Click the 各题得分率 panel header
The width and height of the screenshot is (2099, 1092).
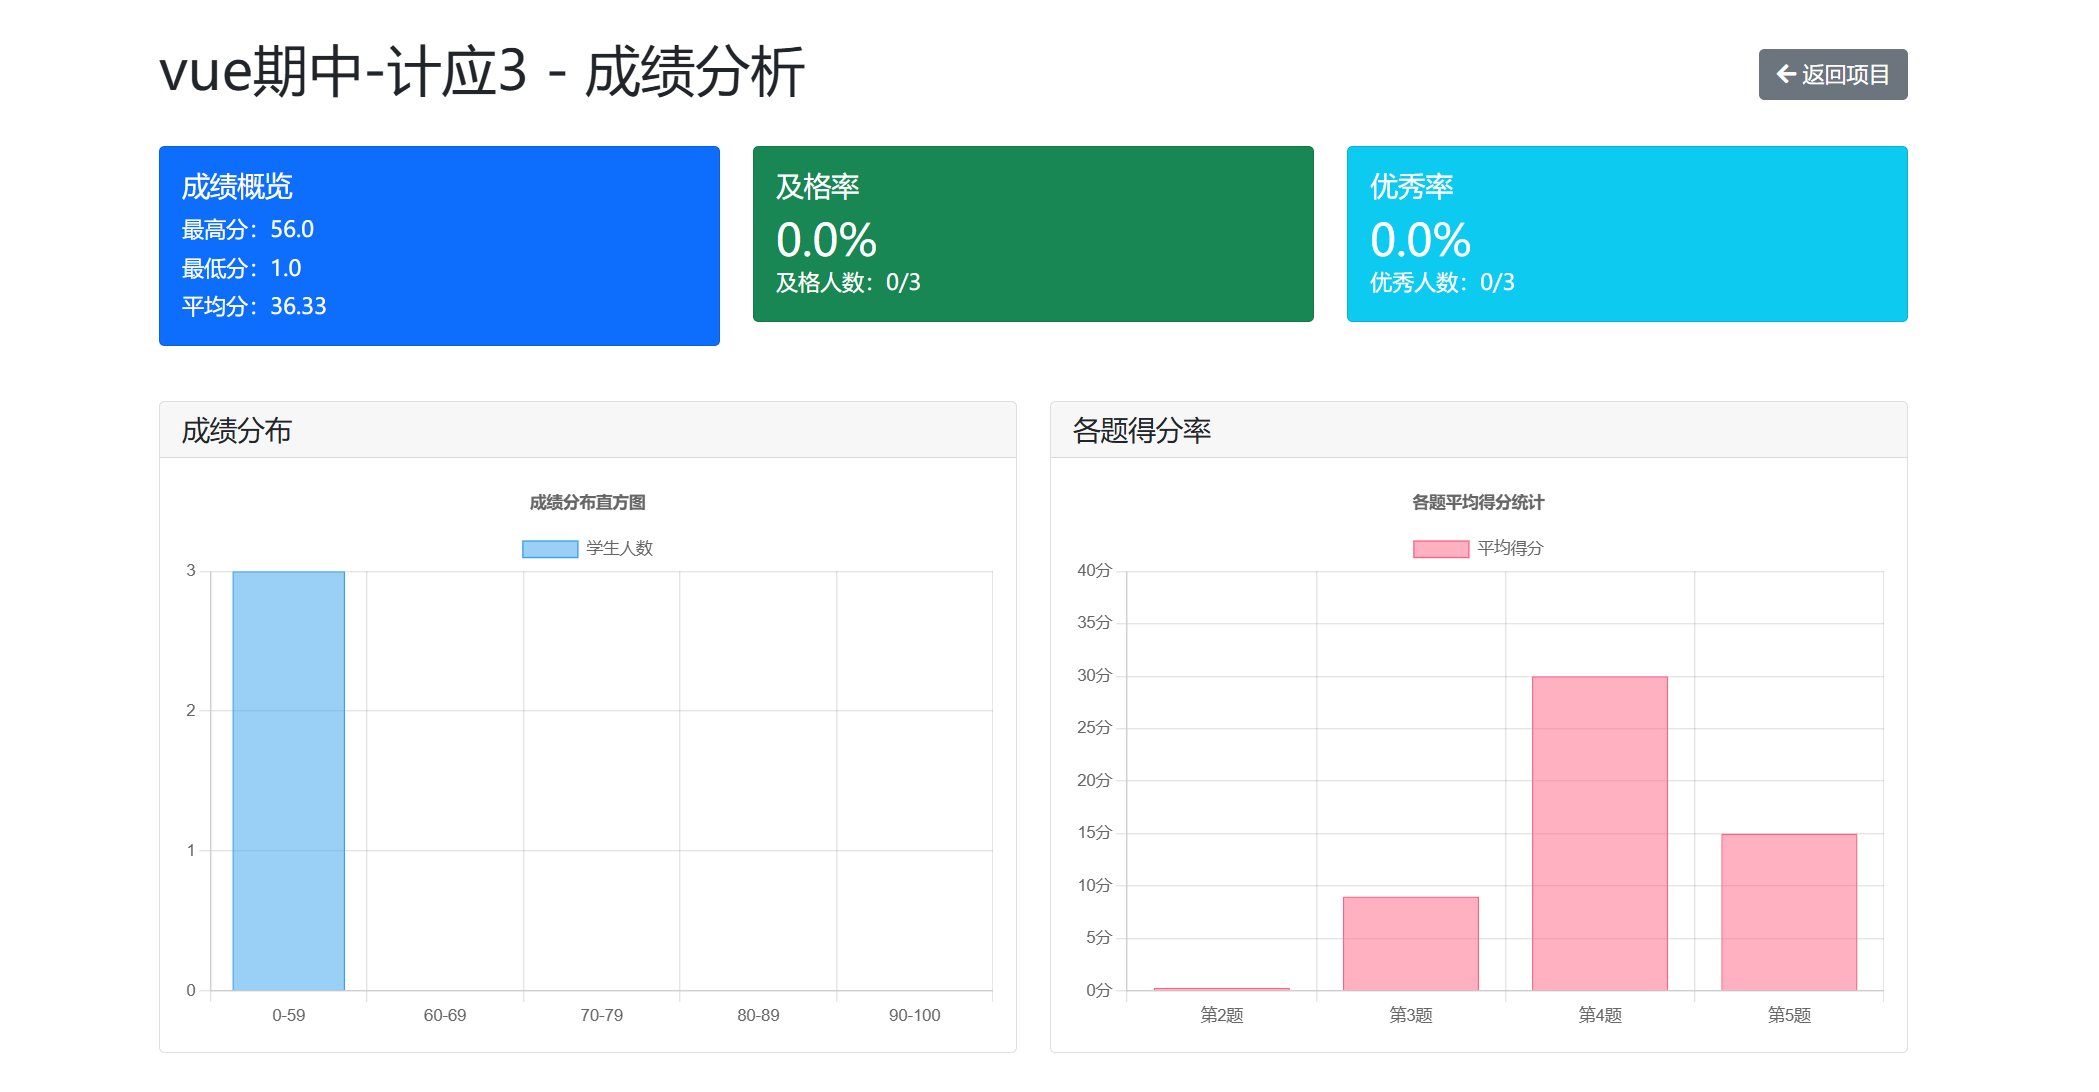click(1479, 430)
